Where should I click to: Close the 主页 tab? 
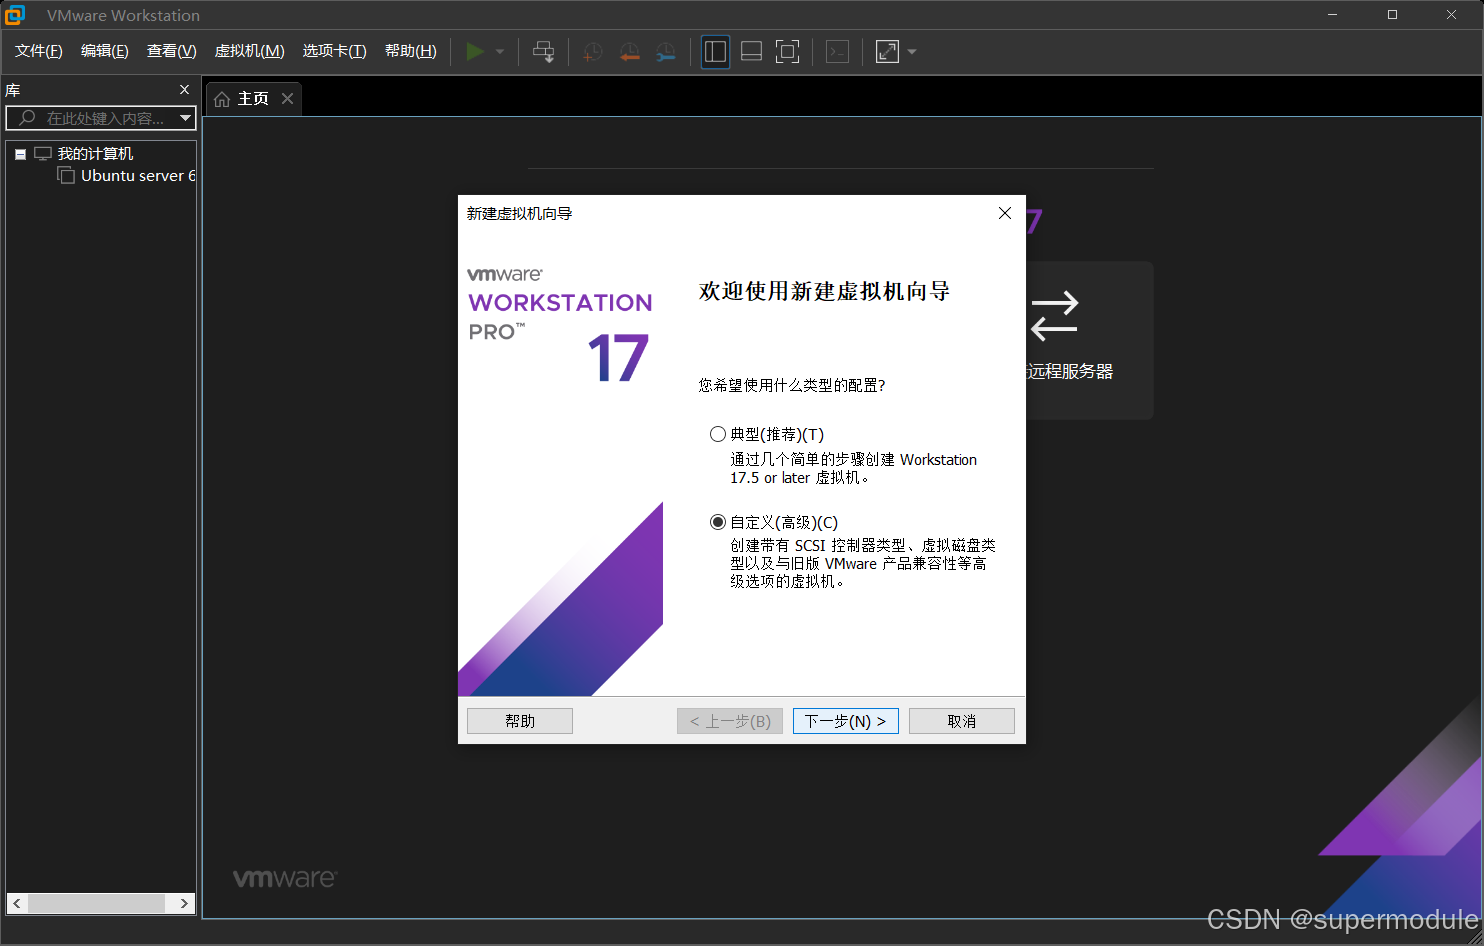tap(288, 98)
